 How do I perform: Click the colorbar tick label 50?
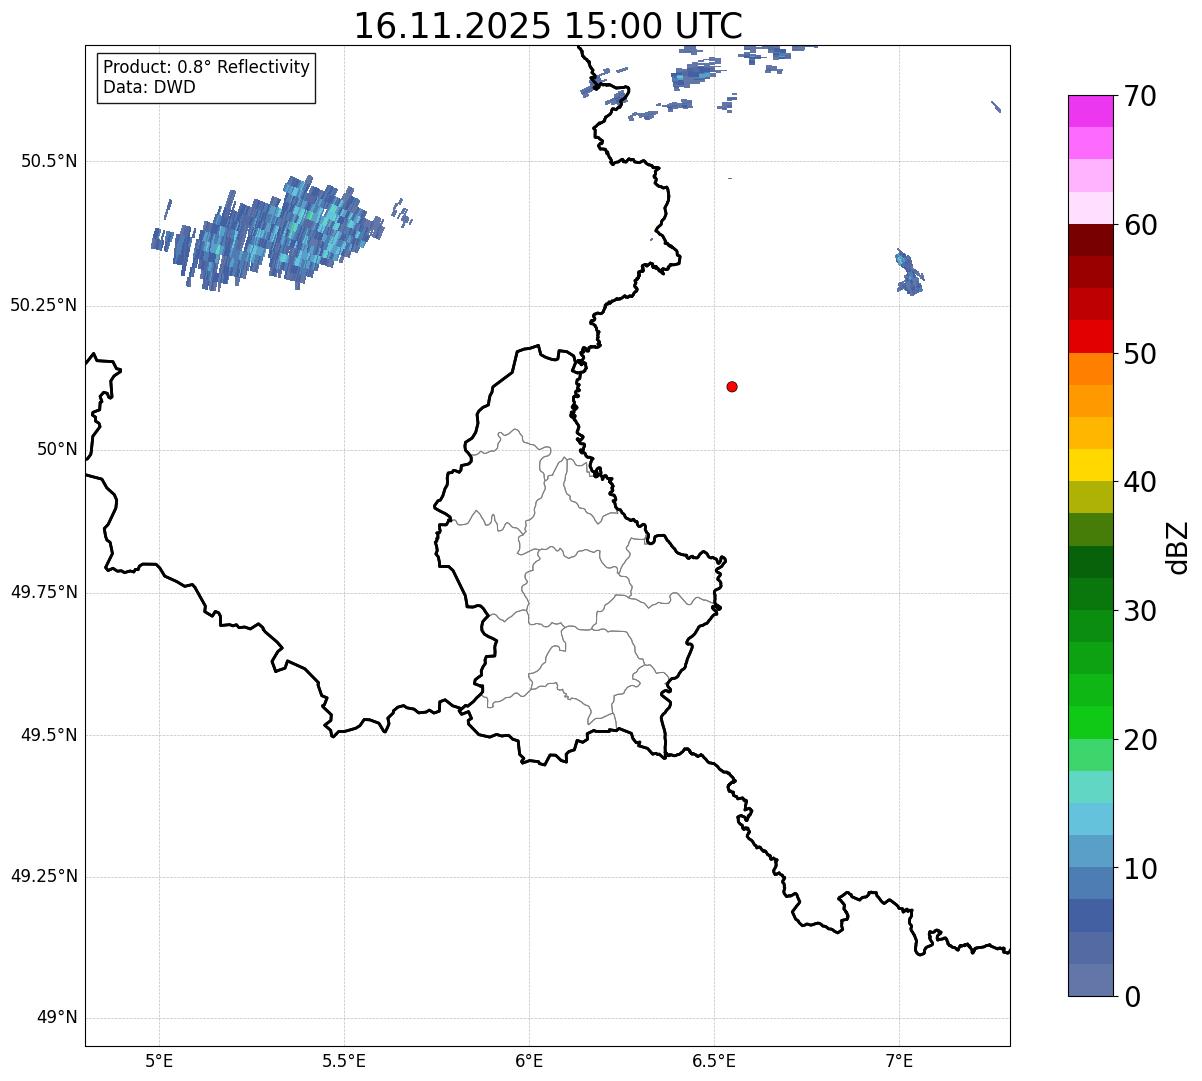tap(1140, 354)
